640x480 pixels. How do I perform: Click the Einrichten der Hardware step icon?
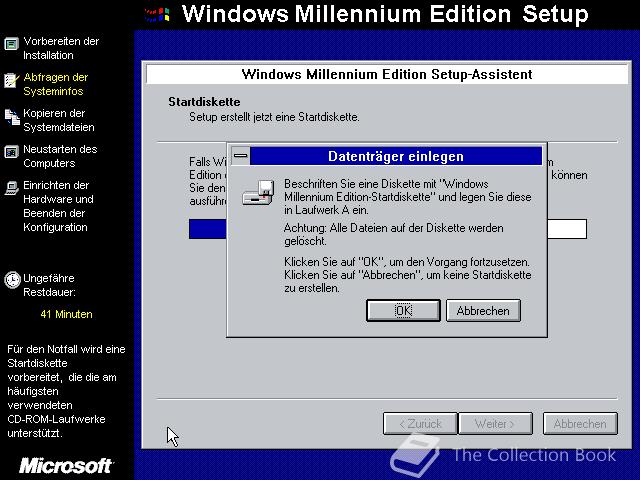[x=11, y=188]
